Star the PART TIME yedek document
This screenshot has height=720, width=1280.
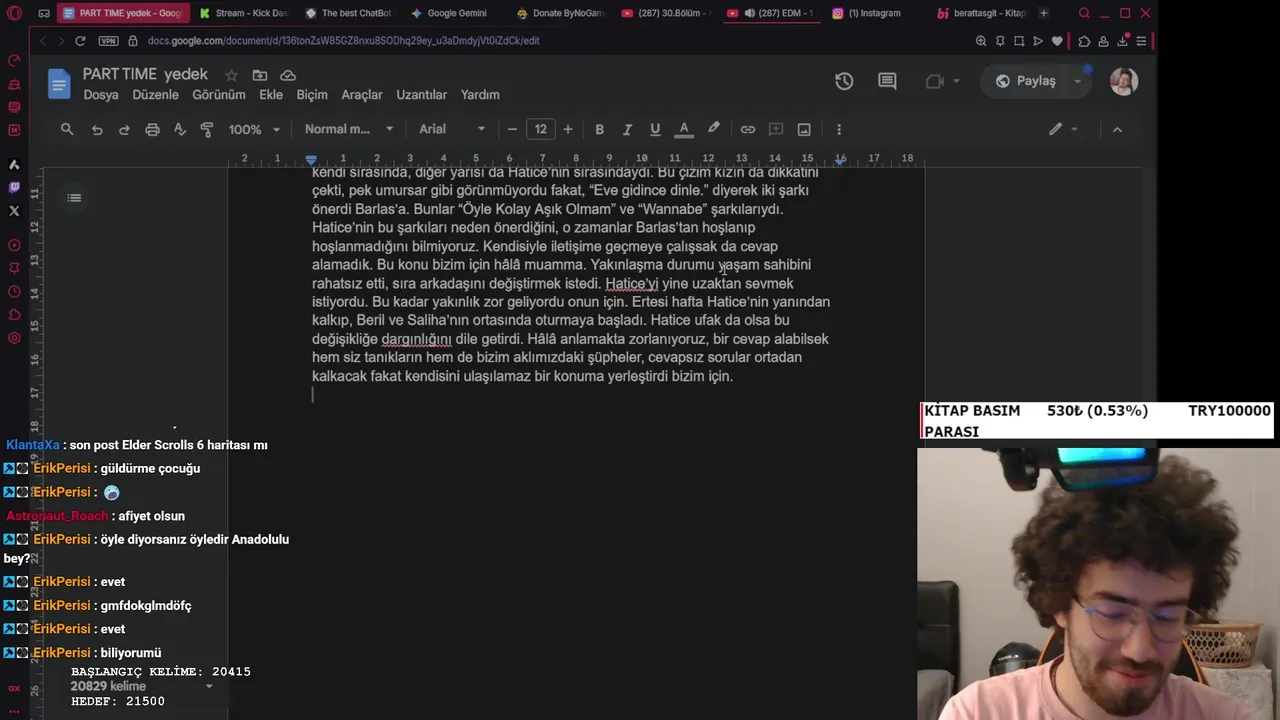(x=231, y=75)
